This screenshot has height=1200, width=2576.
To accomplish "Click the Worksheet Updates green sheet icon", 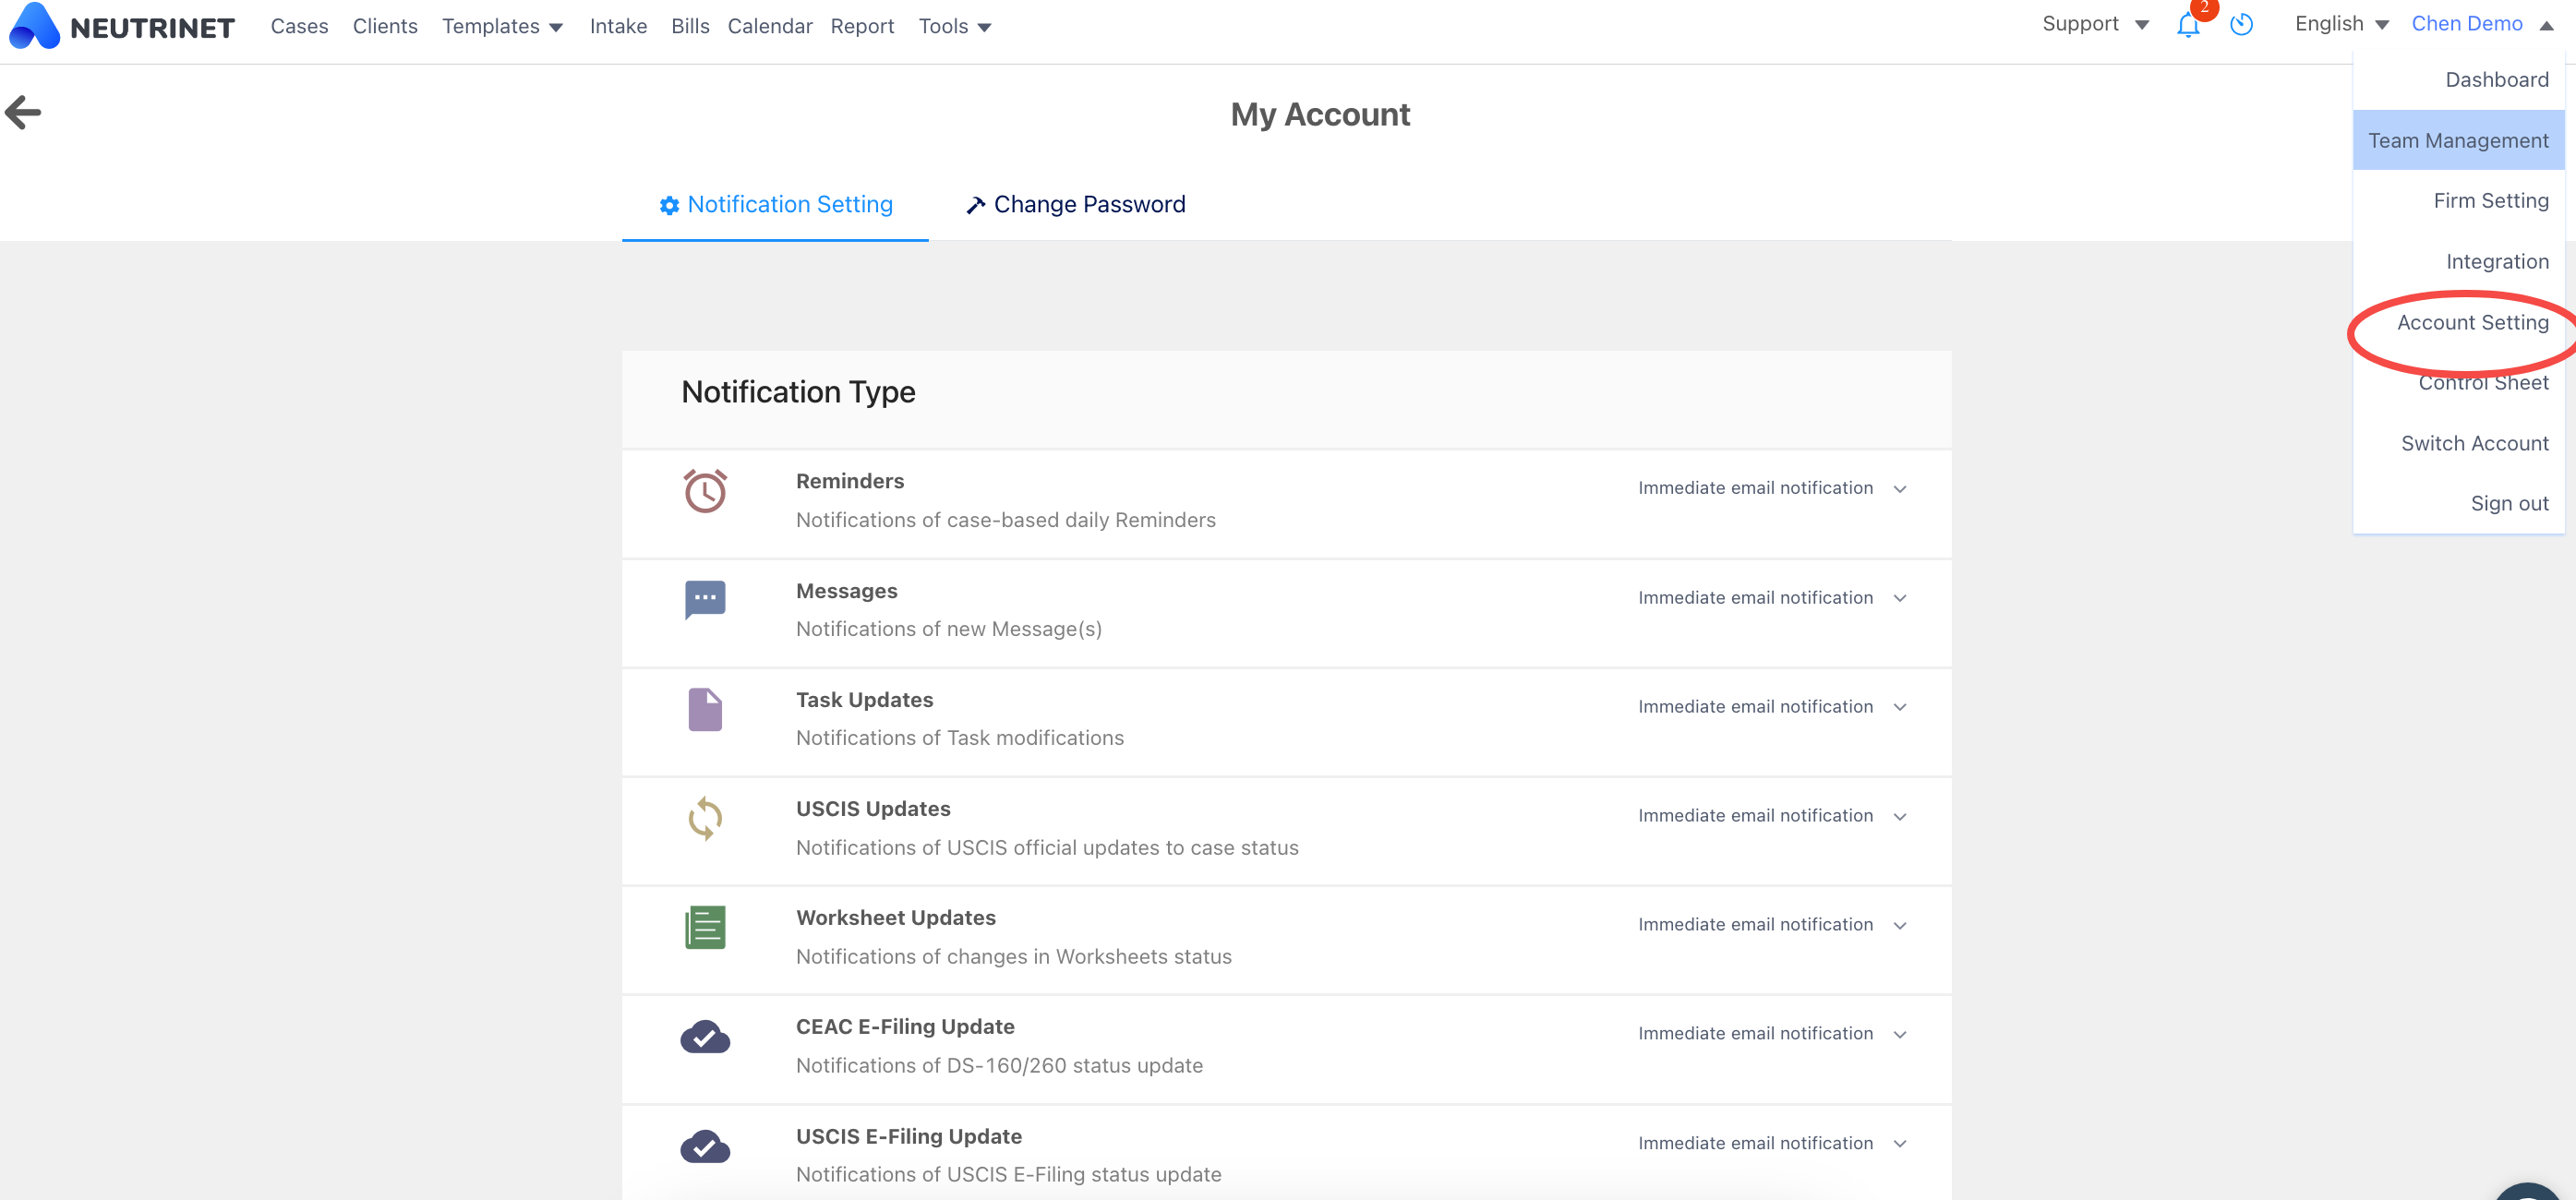I will click(x=705, y=927).
